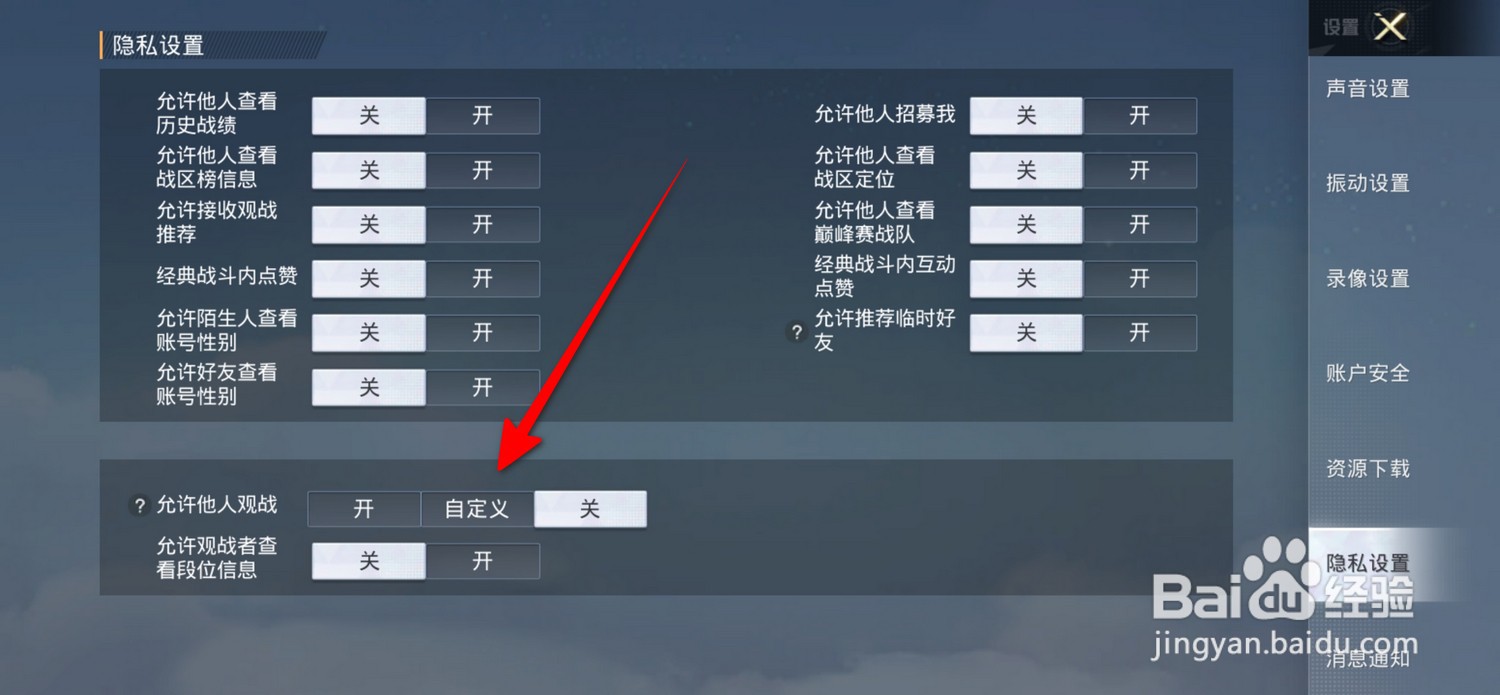Set 允许好友查看账号性别 to 关

pos(369,386)
